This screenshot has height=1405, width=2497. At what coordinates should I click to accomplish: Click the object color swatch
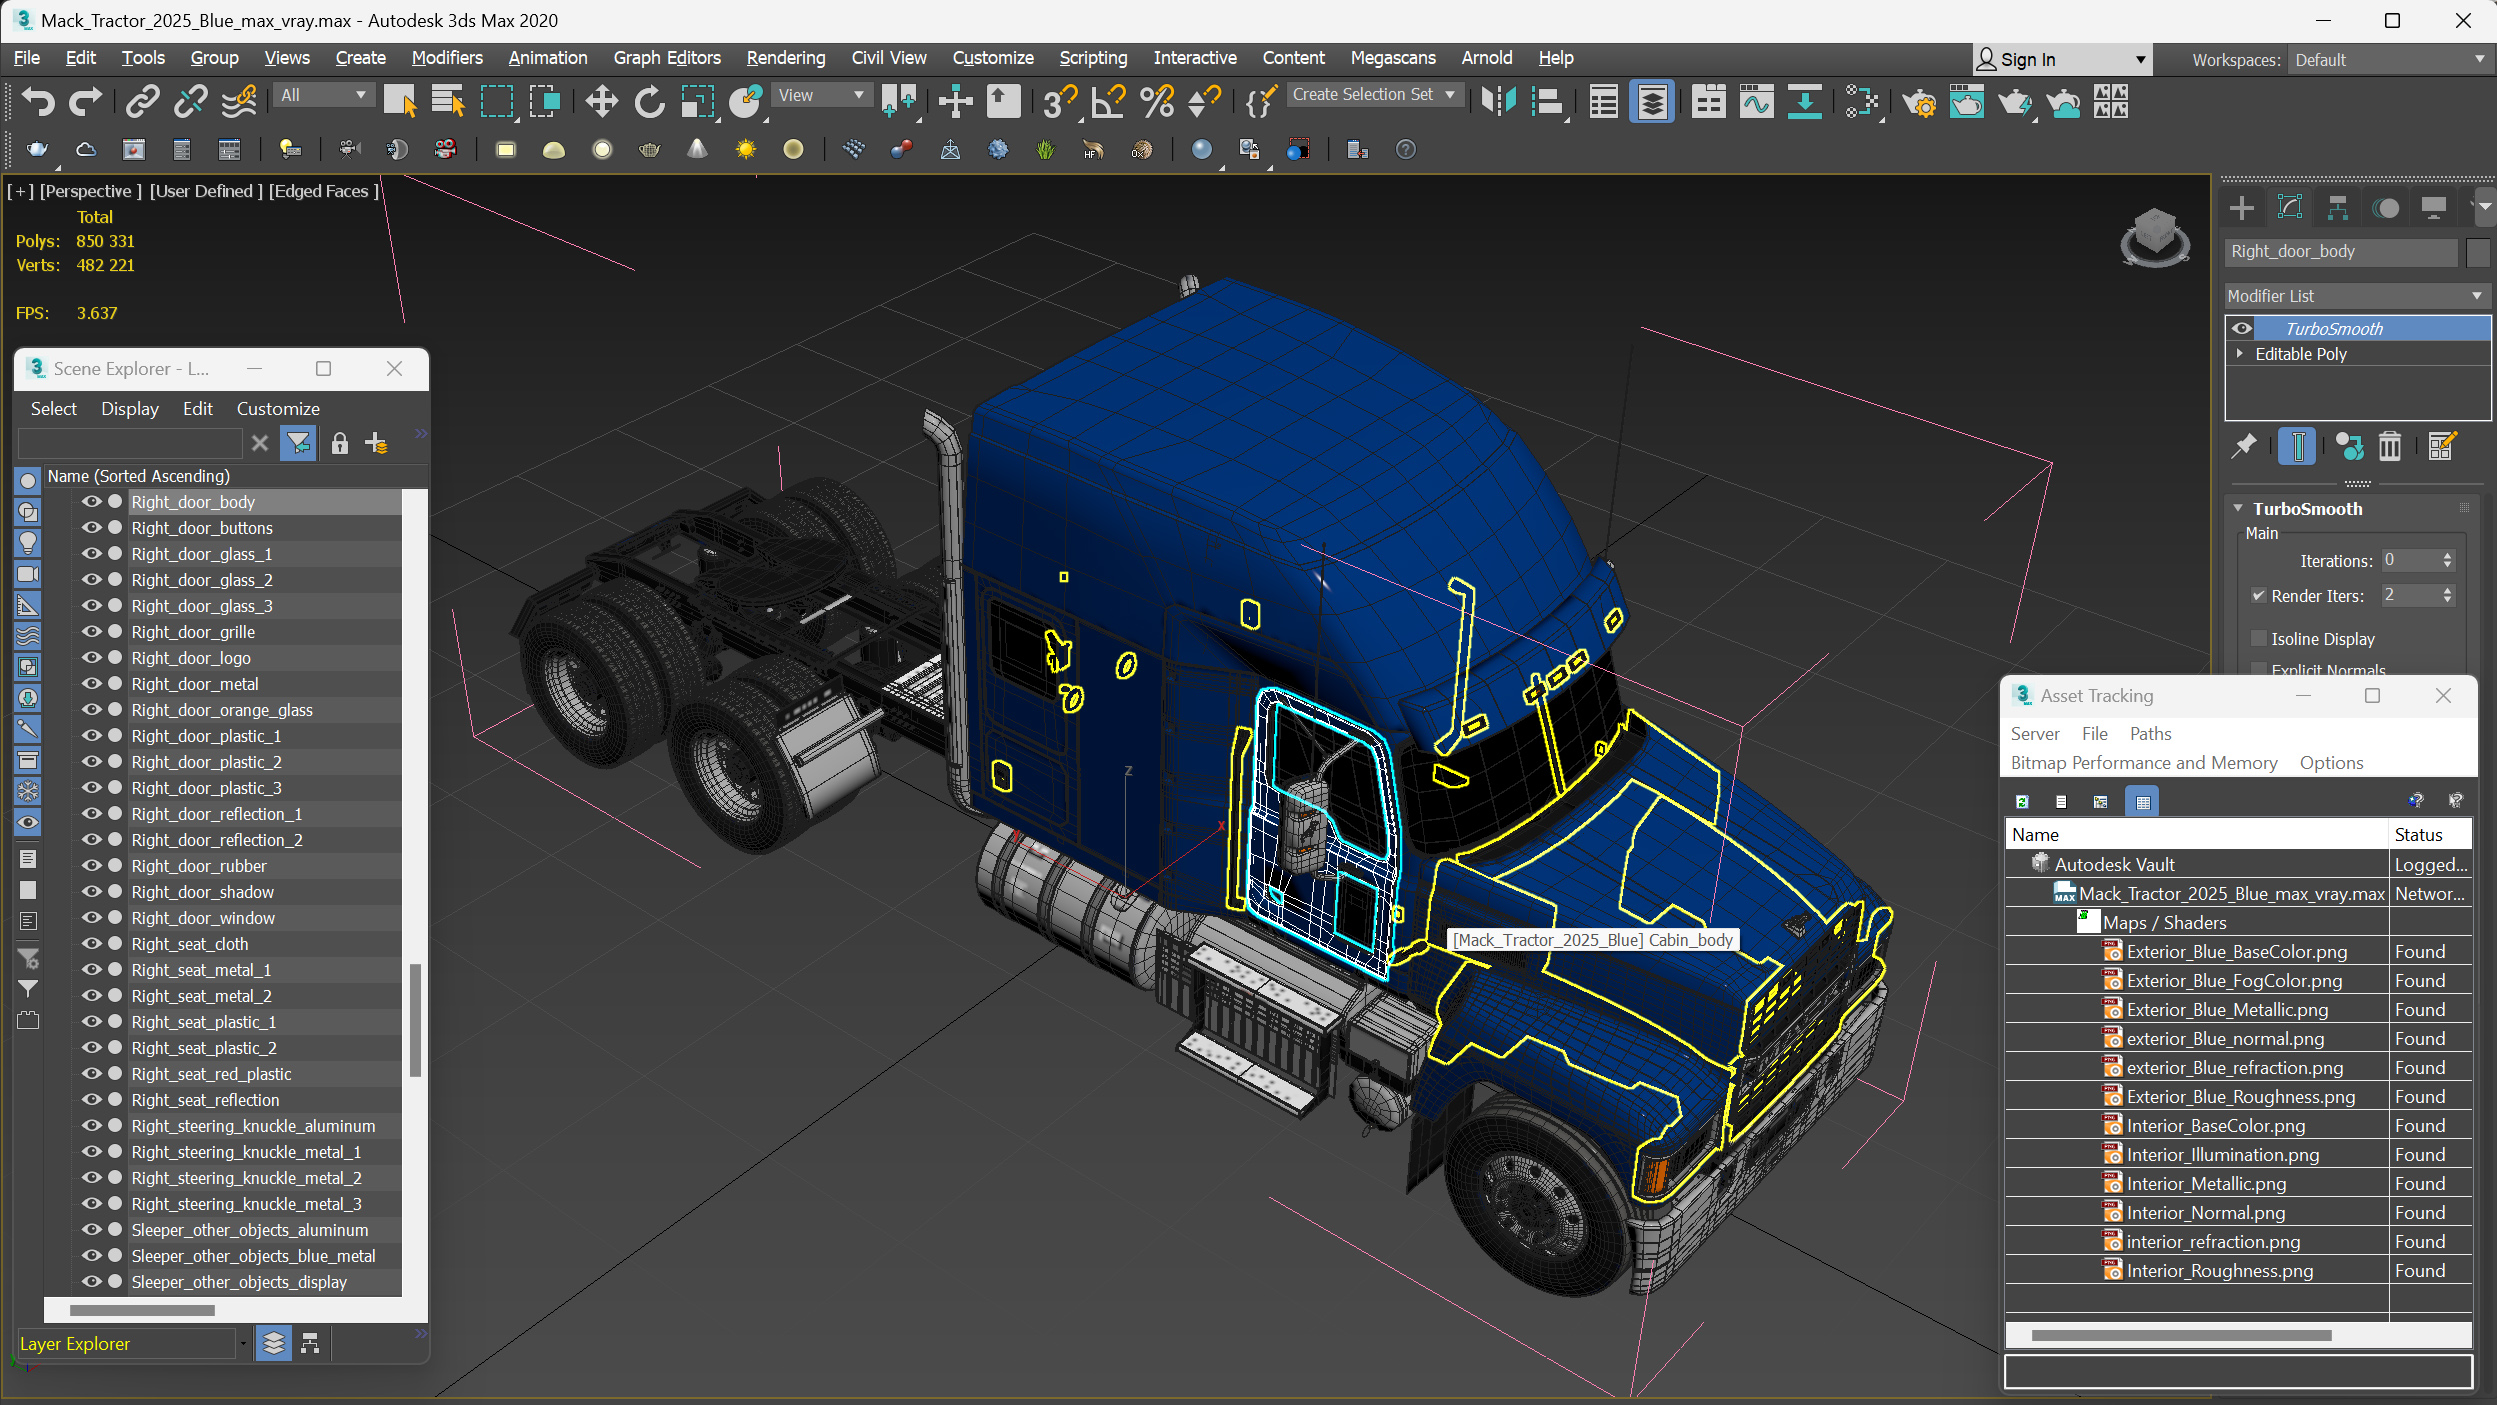(2477, 252)
